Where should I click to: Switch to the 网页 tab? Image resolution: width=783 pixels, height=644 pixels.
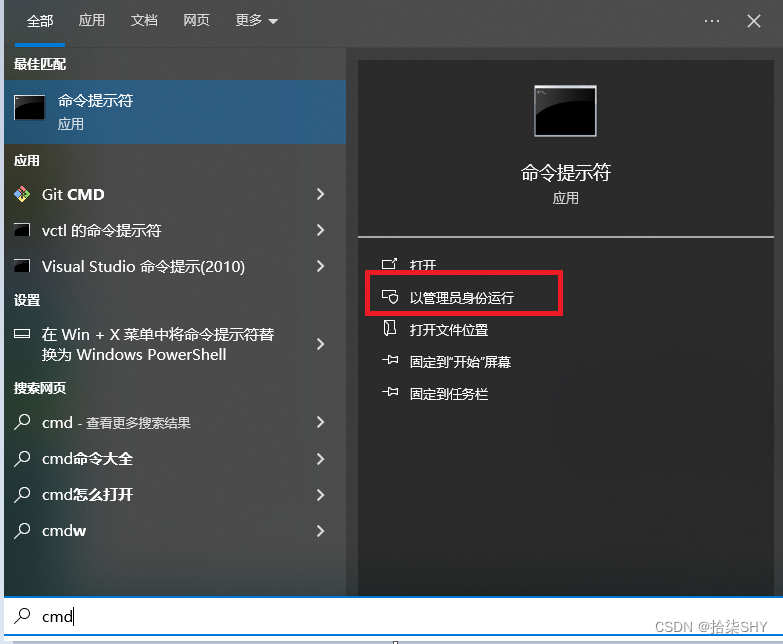196,21
